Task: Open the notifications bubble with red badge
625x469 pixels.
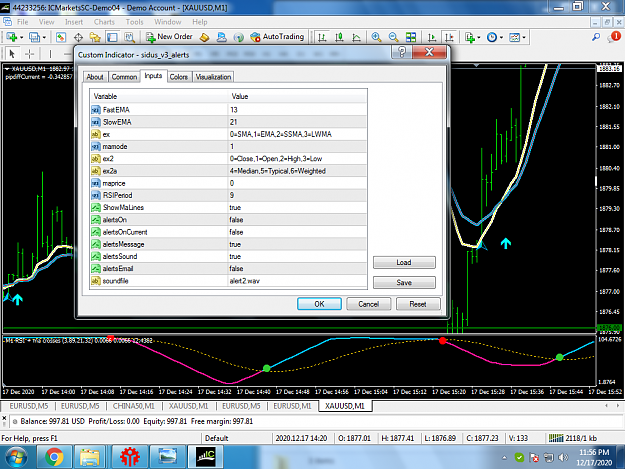Action: pos(614,37)
